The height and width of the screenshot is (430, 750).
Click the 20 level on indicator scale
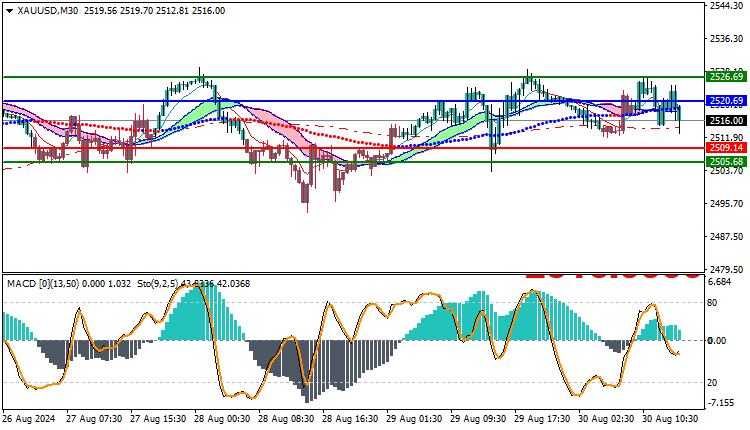[712, 383]
